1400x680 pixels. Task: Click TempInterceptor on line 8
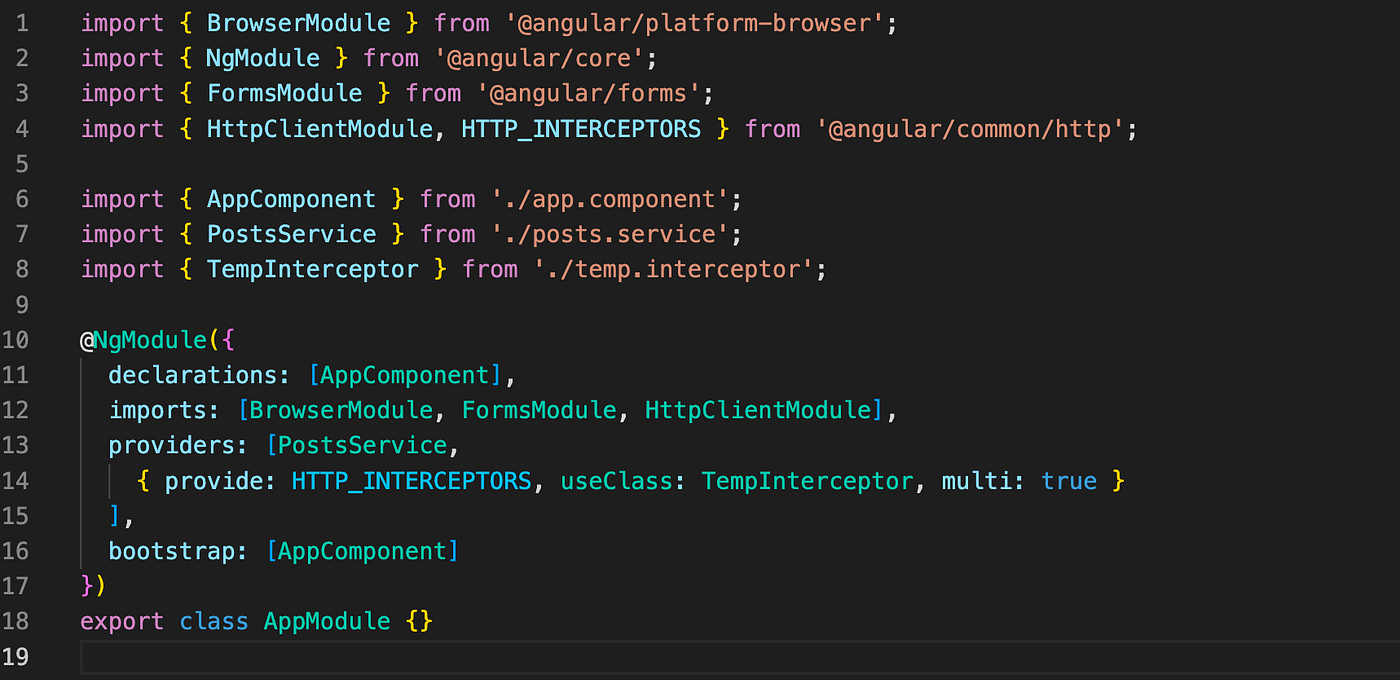point(312,268)
